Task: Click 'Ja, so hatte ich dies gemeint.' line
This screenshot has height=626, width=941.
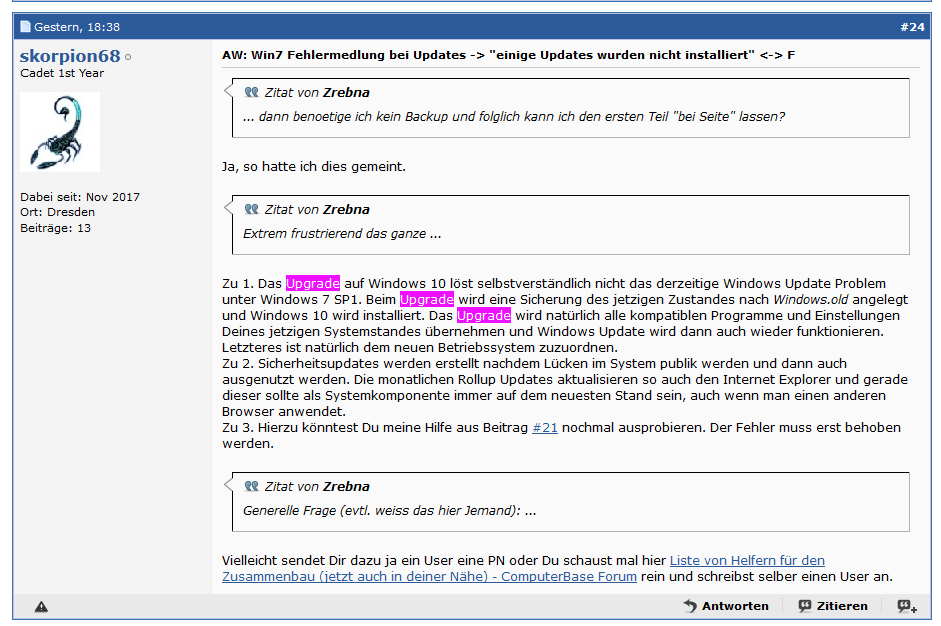Action: 314,167
